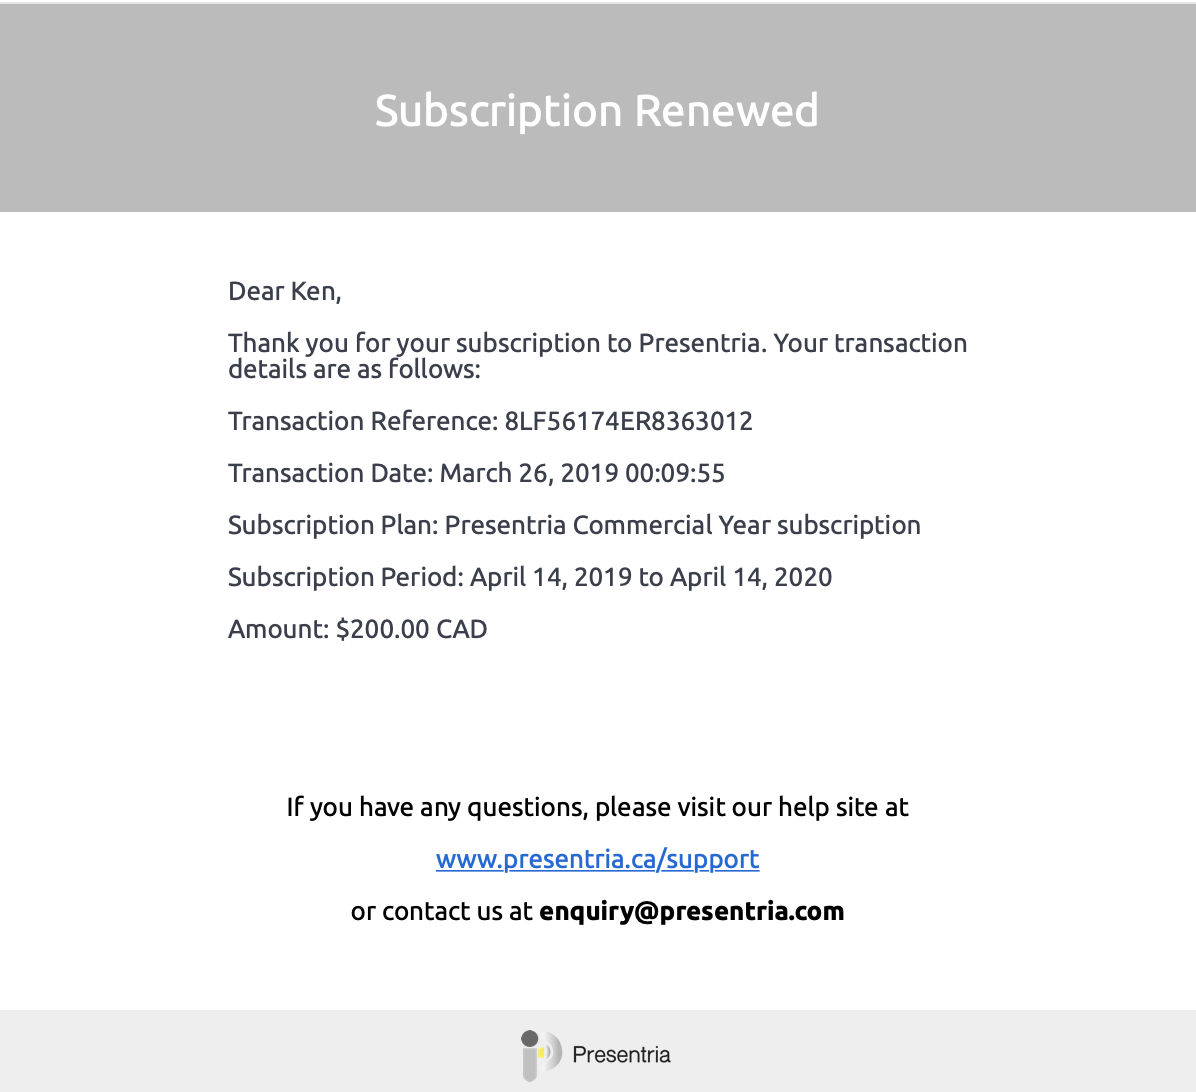This screenshot has height=1092, width=1196.
Task: Click the Subscription Period line
Action: point(530,577)
